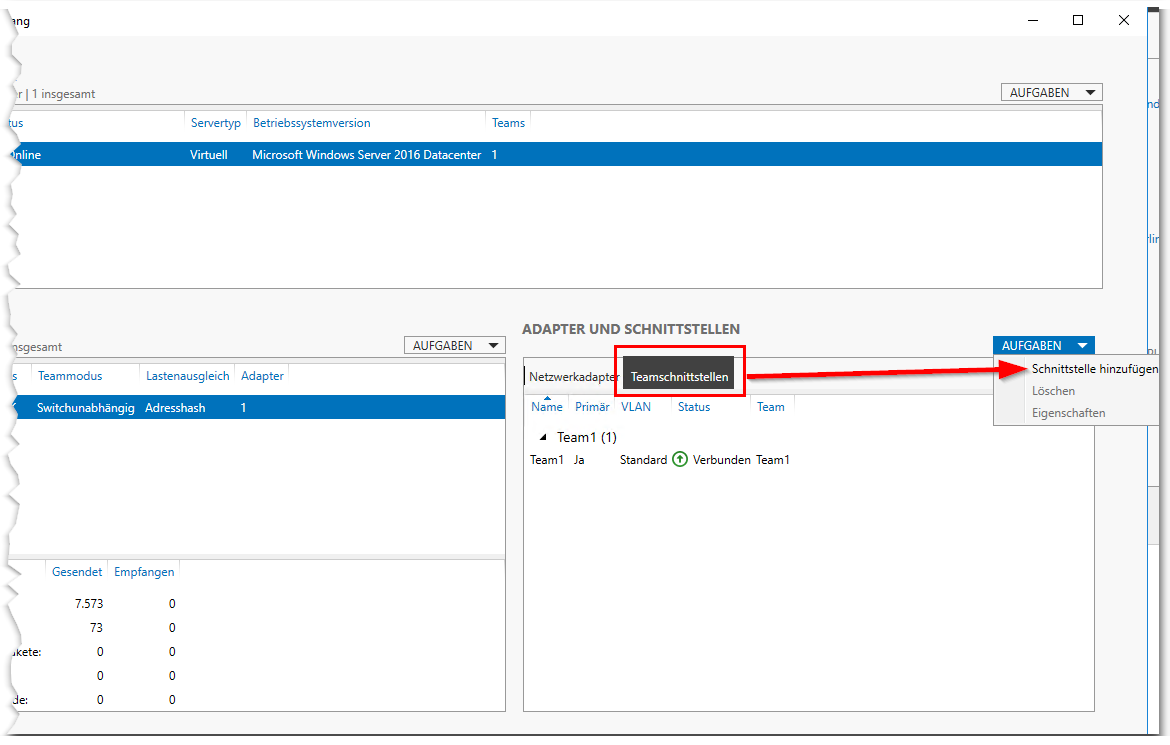Switch to the Netzwerkadapter tab

pos(573,377)
